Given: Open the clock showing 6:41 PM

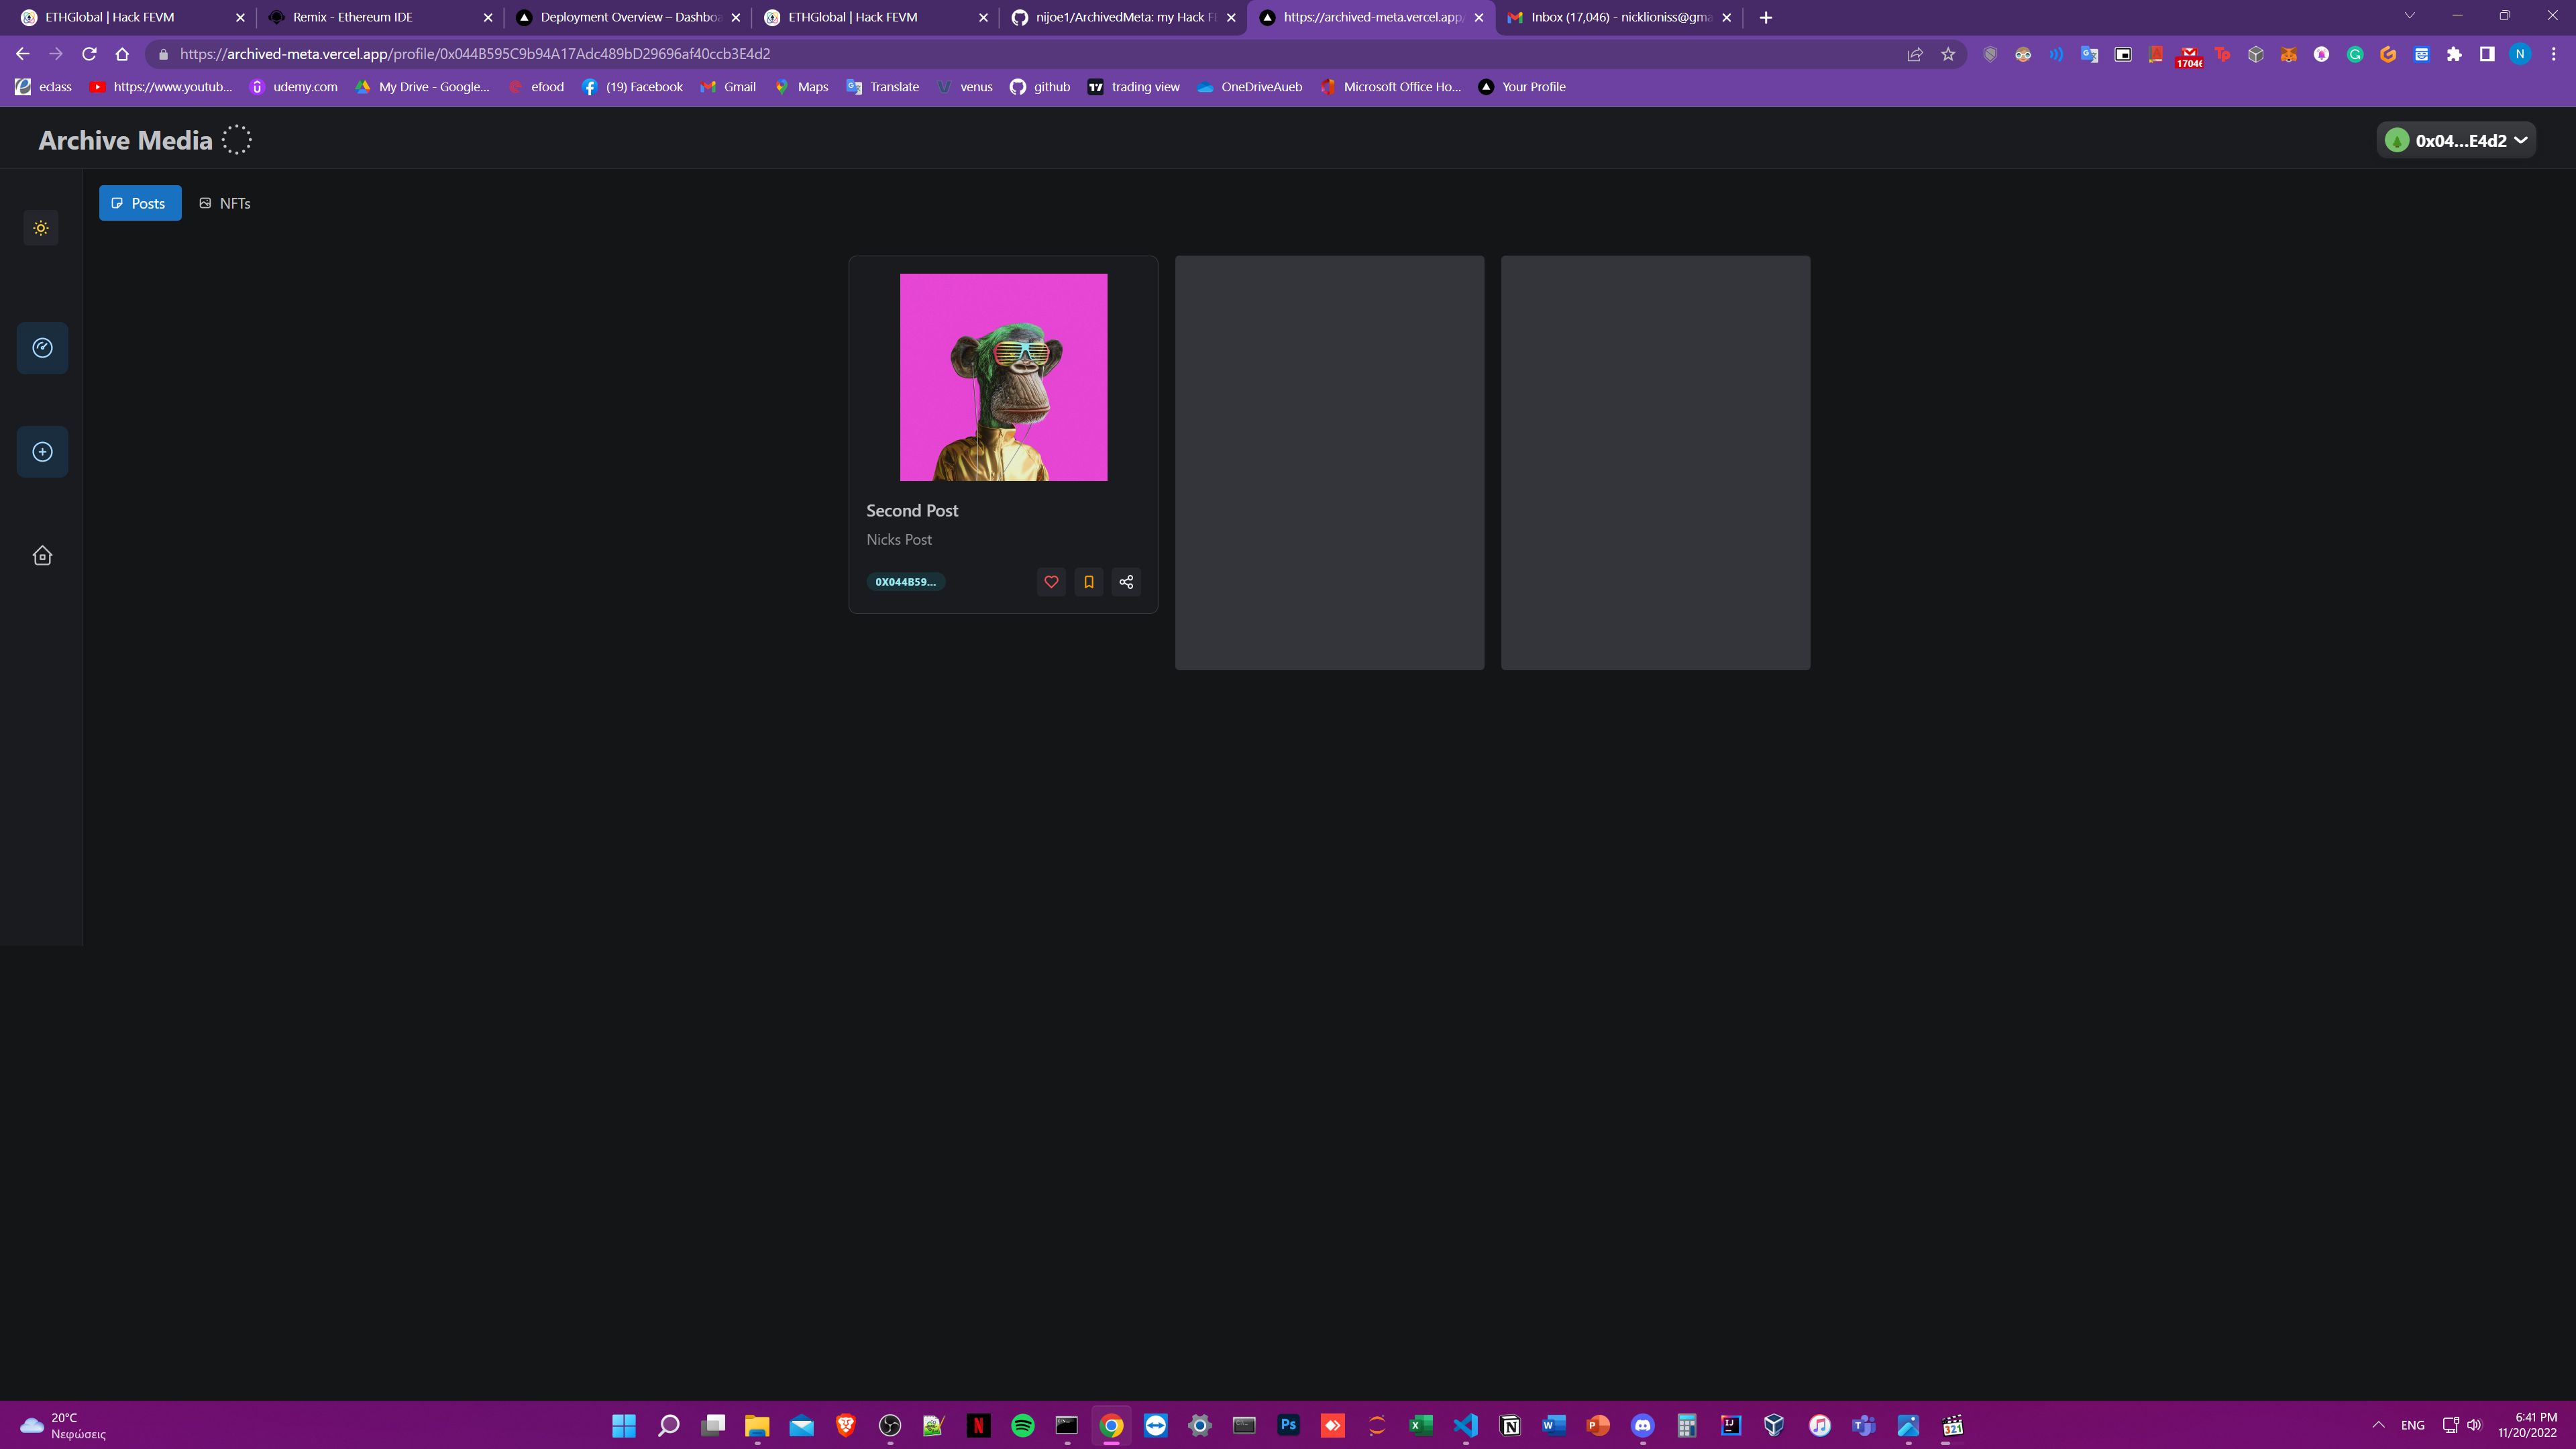Looking at the screenshot, I should coord(2527,1425).
